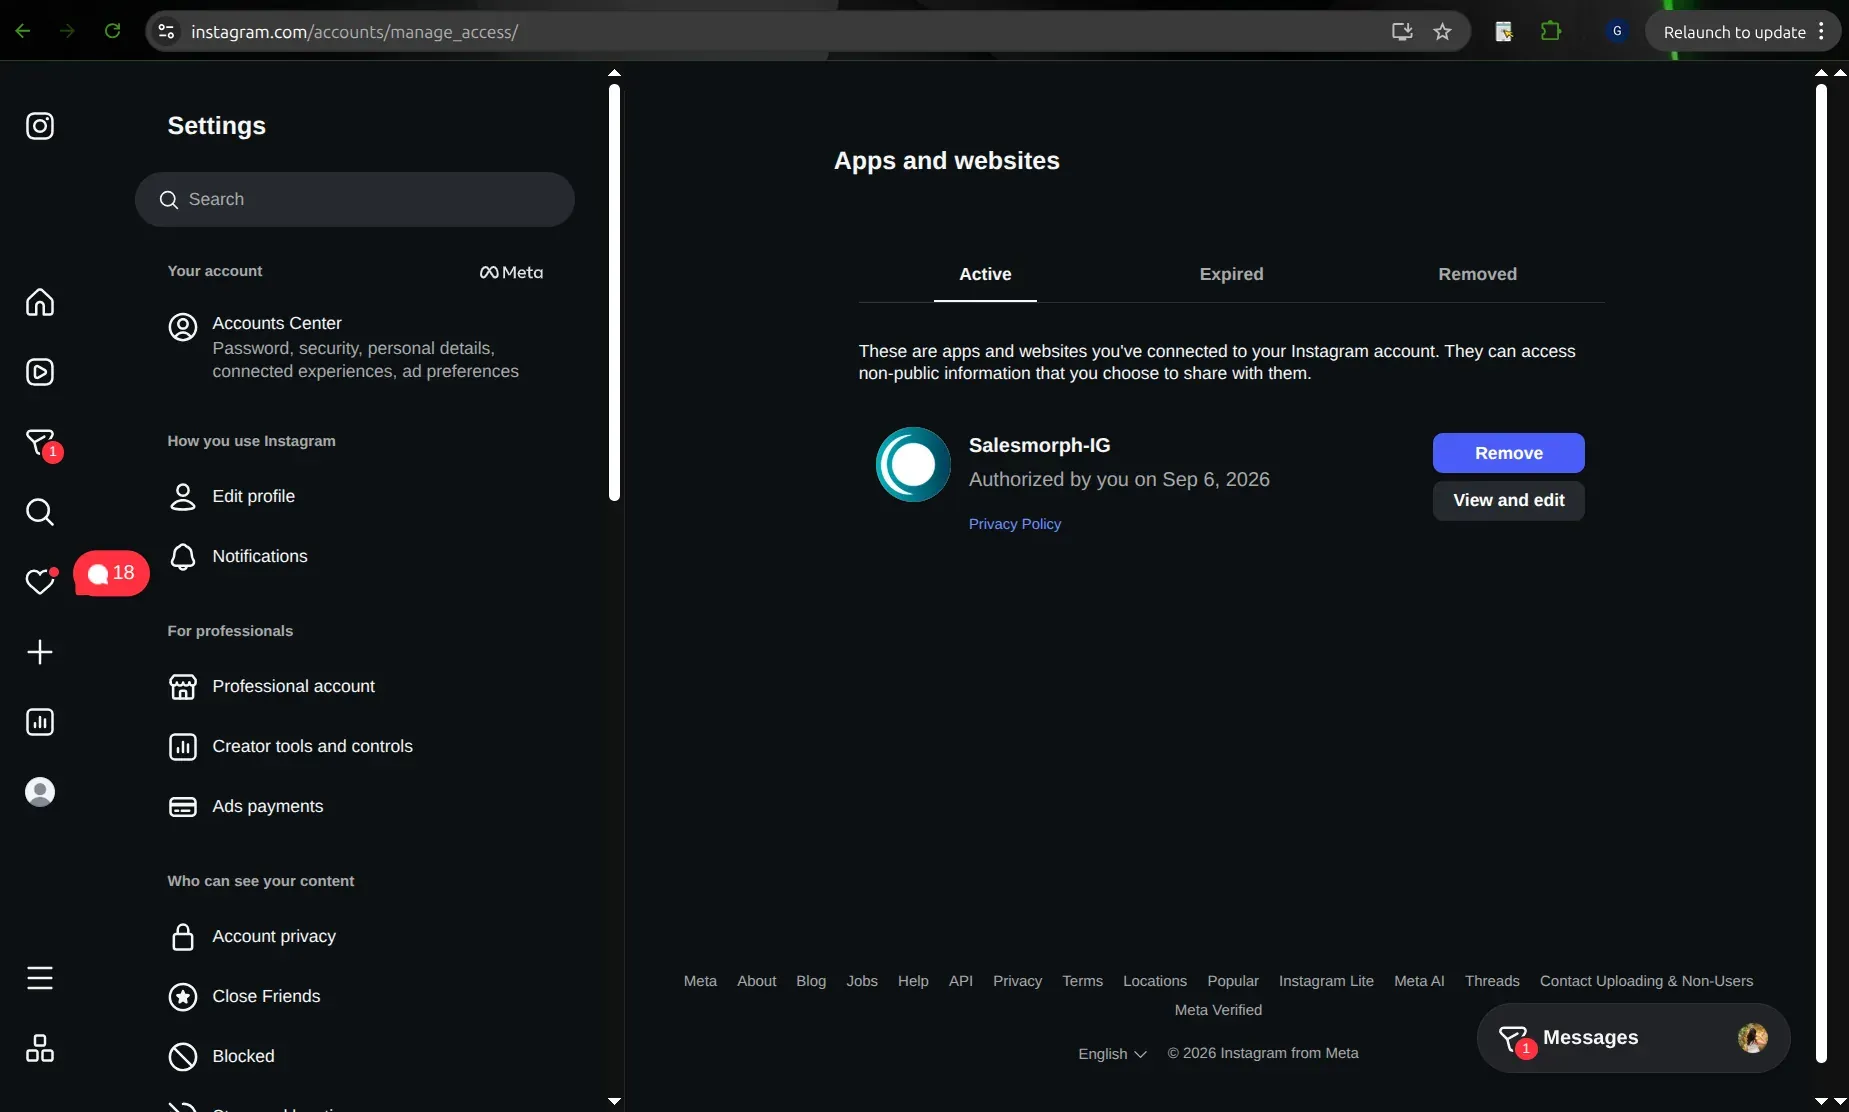Open Ads payments settings

(357, 806)
